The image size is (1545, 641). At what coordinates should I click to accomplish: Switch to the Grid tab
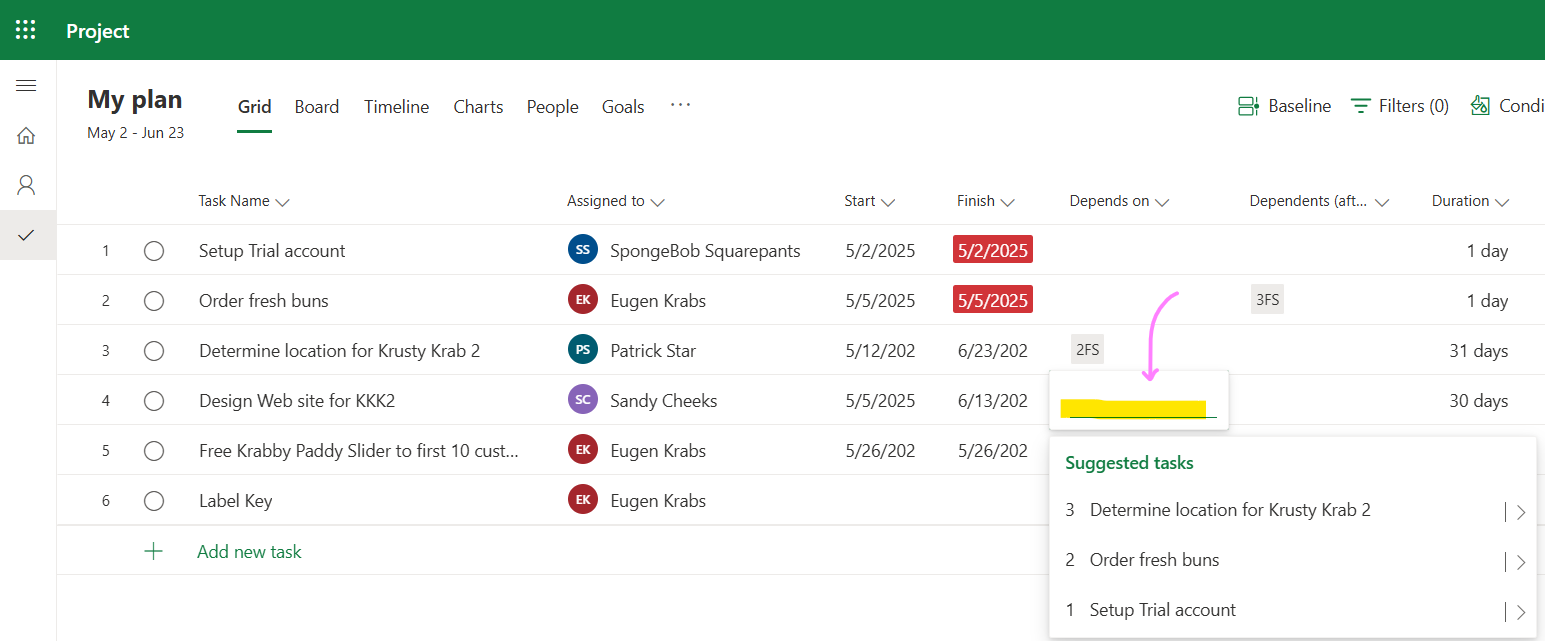255,107
